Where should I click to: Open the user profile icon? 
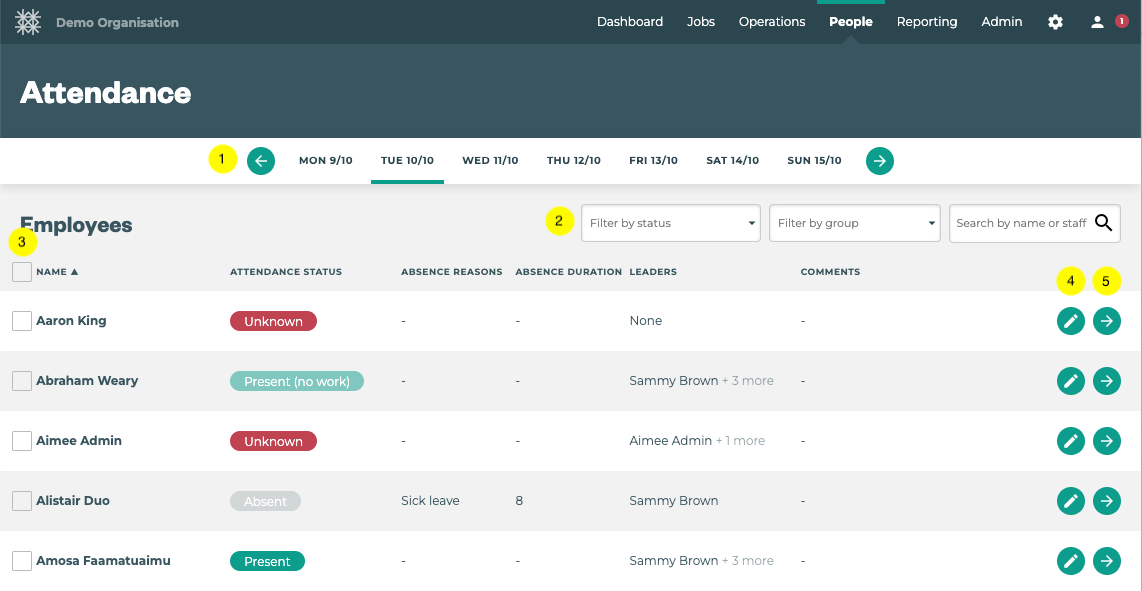pyautogui.click(x=1097, y=22)
